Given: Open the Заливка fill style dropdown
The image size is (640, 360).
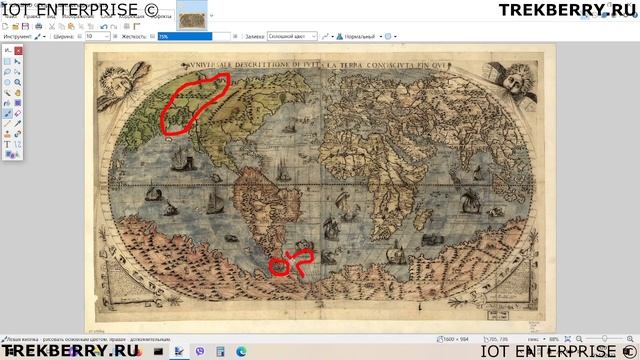Looking at the screenshot, I should [x=292, y=36].
